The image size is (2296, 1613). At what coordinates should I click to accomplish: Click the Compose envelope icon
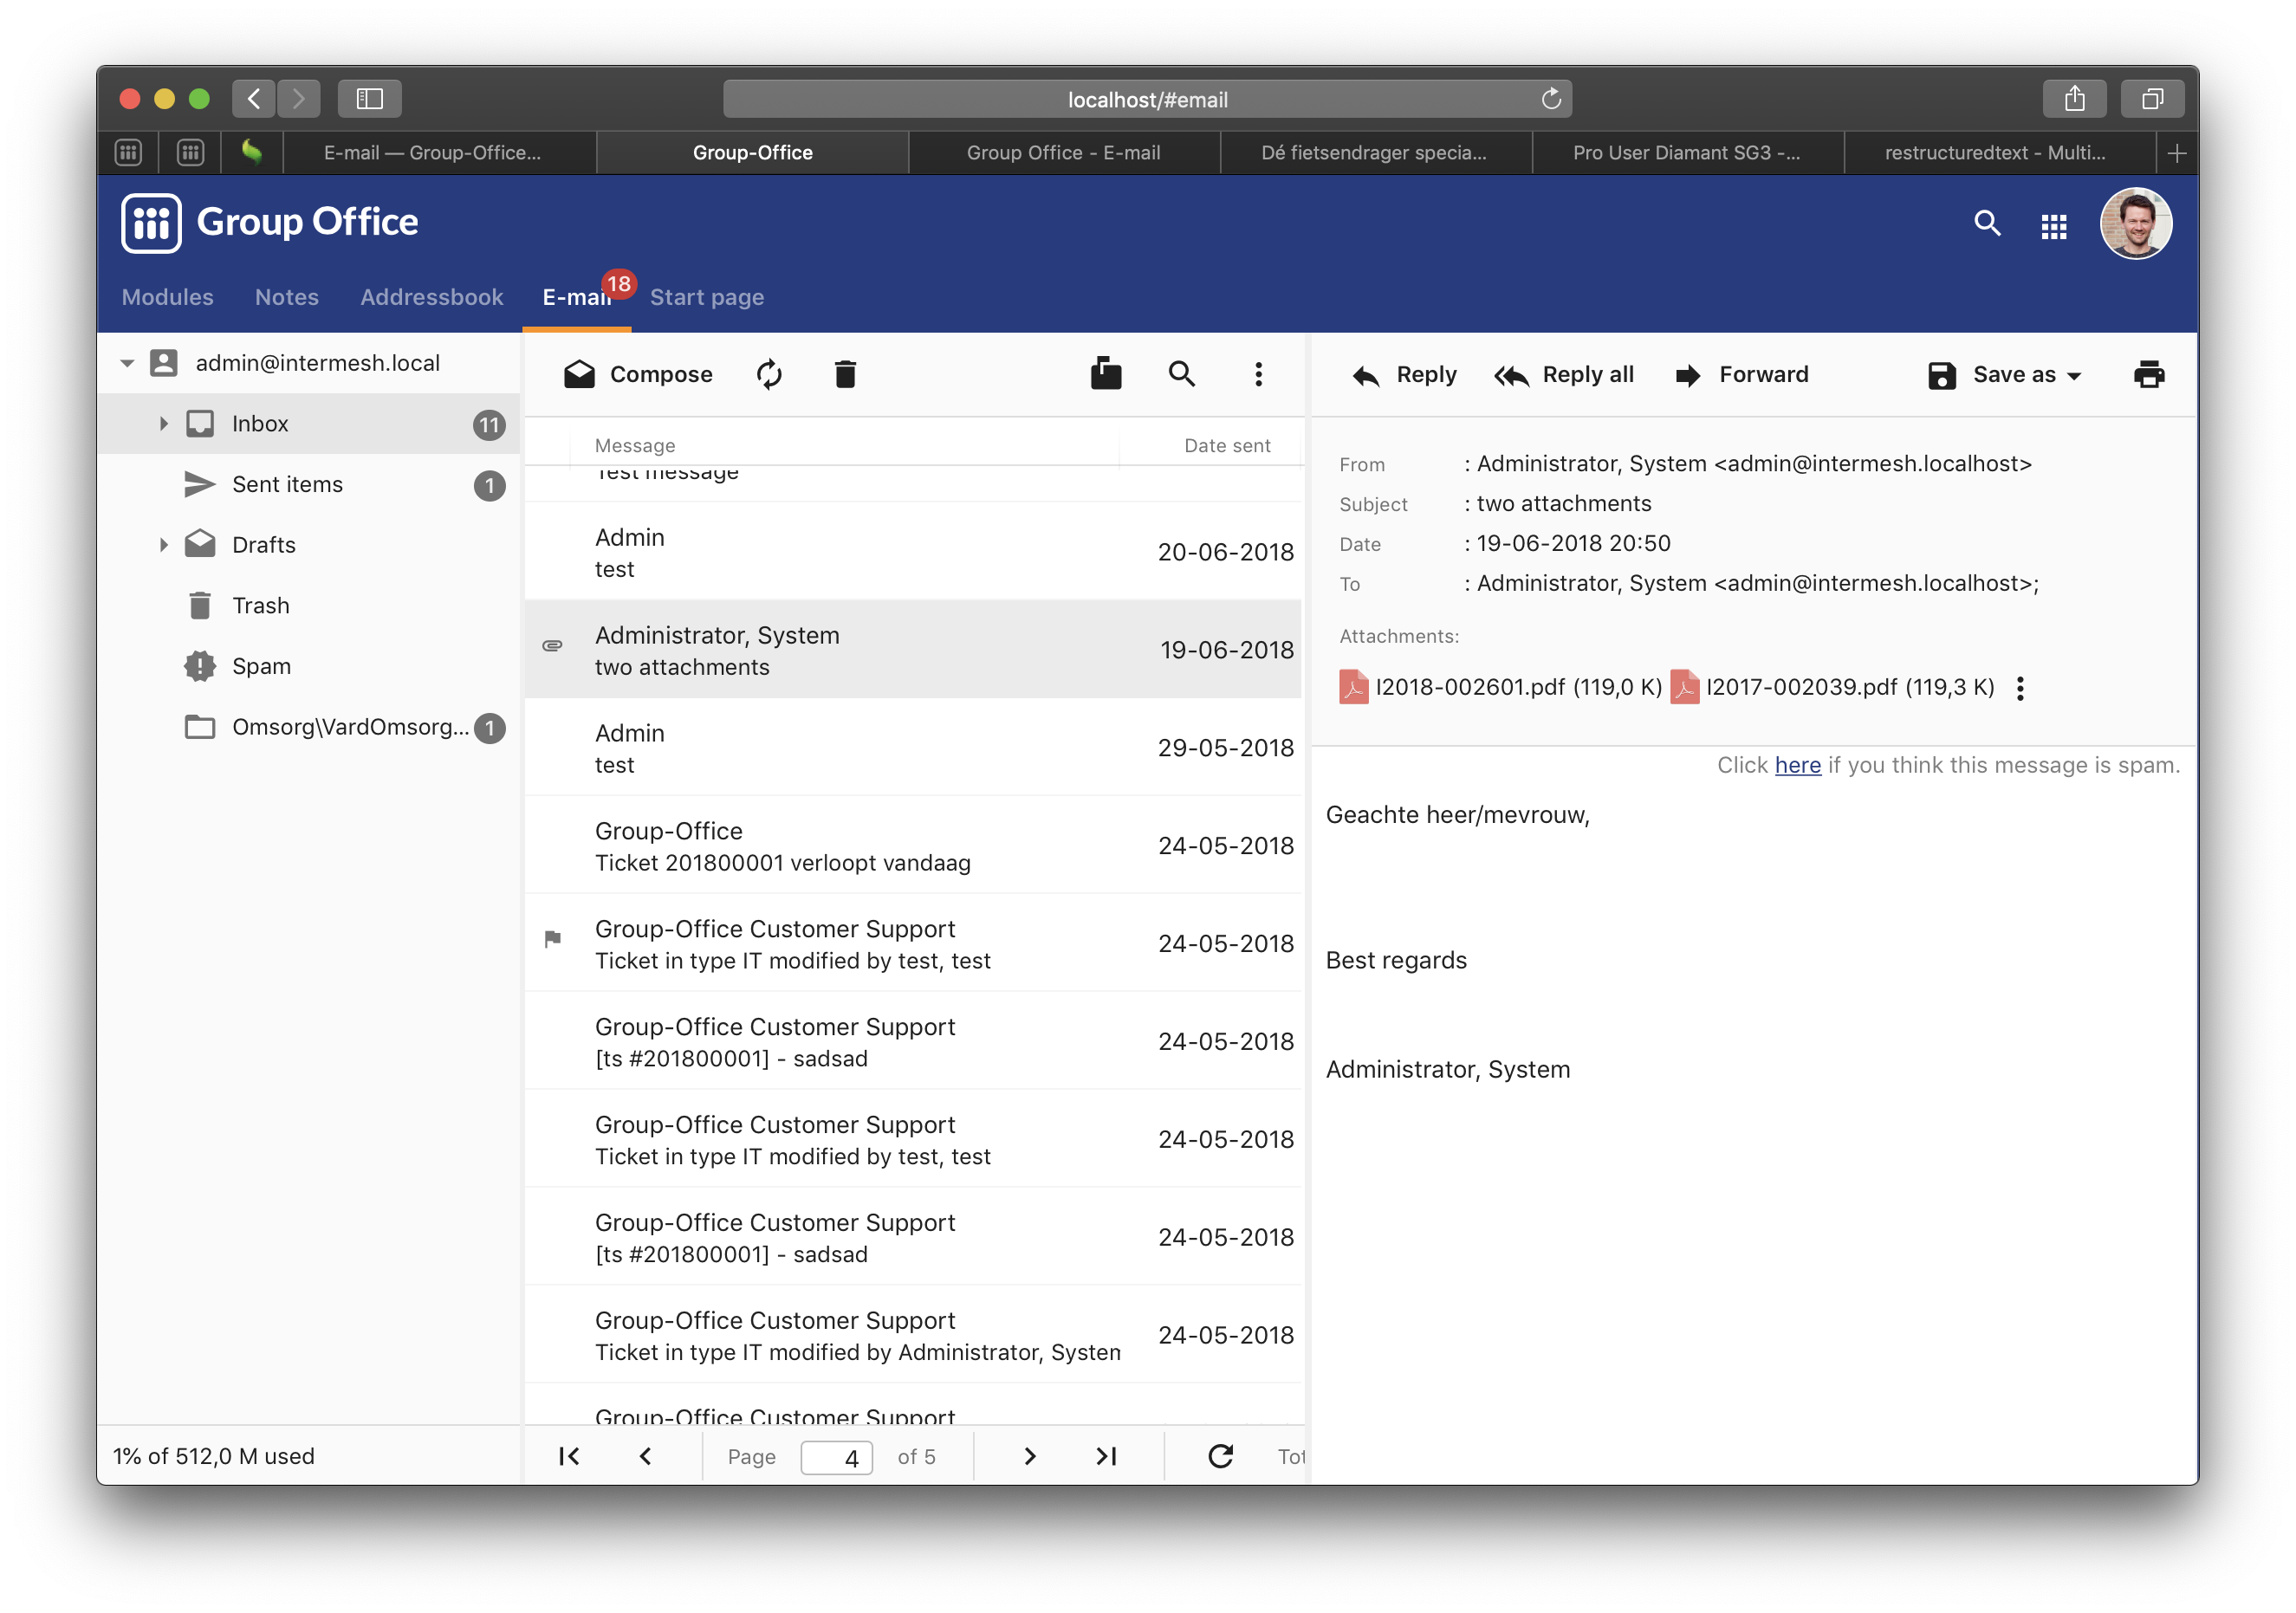click(x=579, y=374)
